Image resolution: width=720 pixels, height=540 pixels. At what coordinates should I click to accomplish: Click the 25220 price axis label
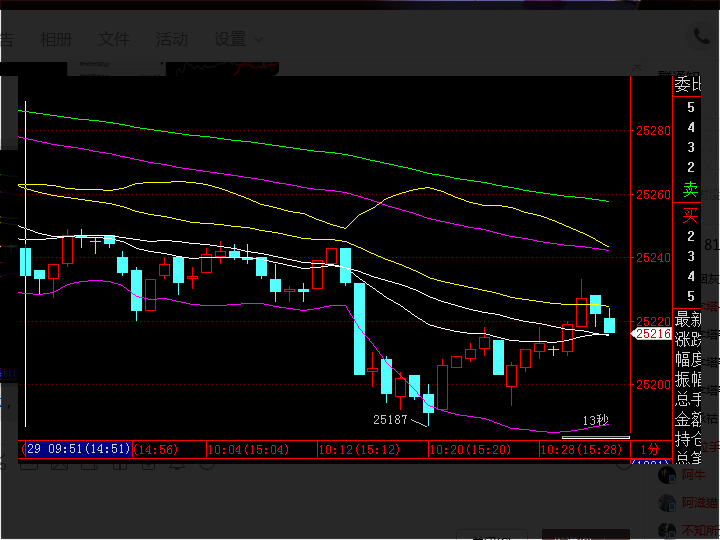[x=653, y=321]
